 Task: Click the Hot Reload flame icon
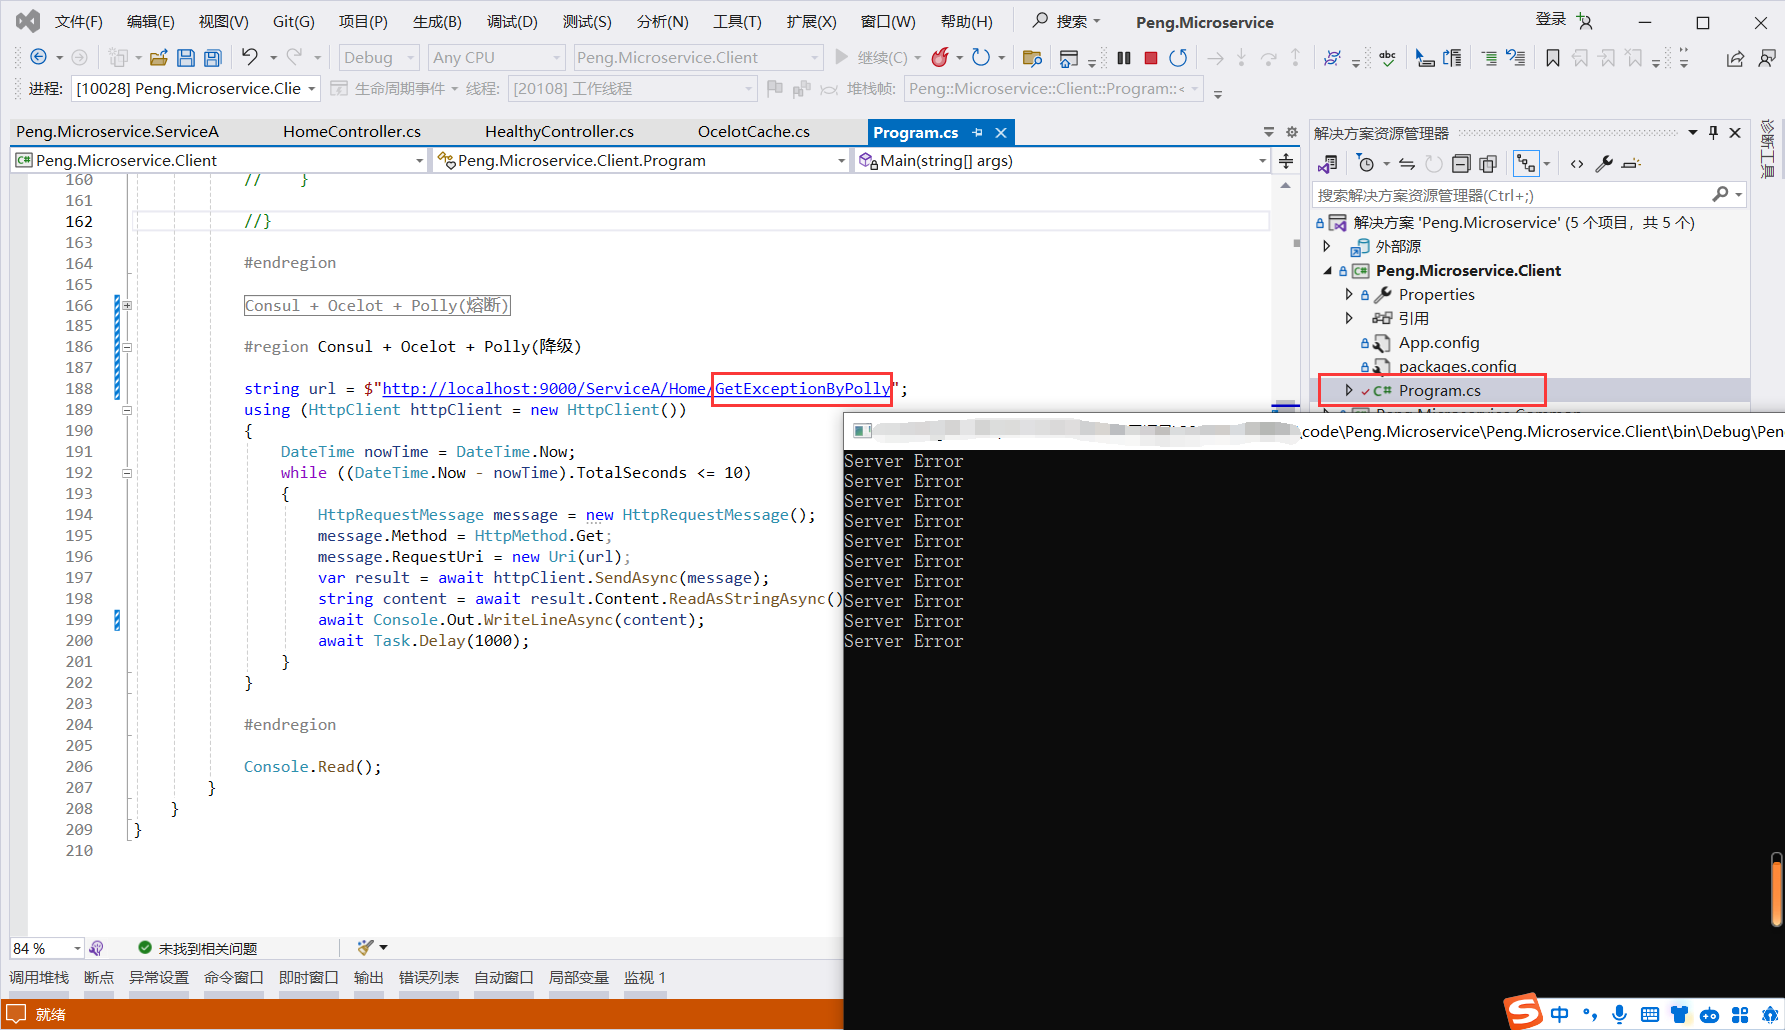pos(940,57)
